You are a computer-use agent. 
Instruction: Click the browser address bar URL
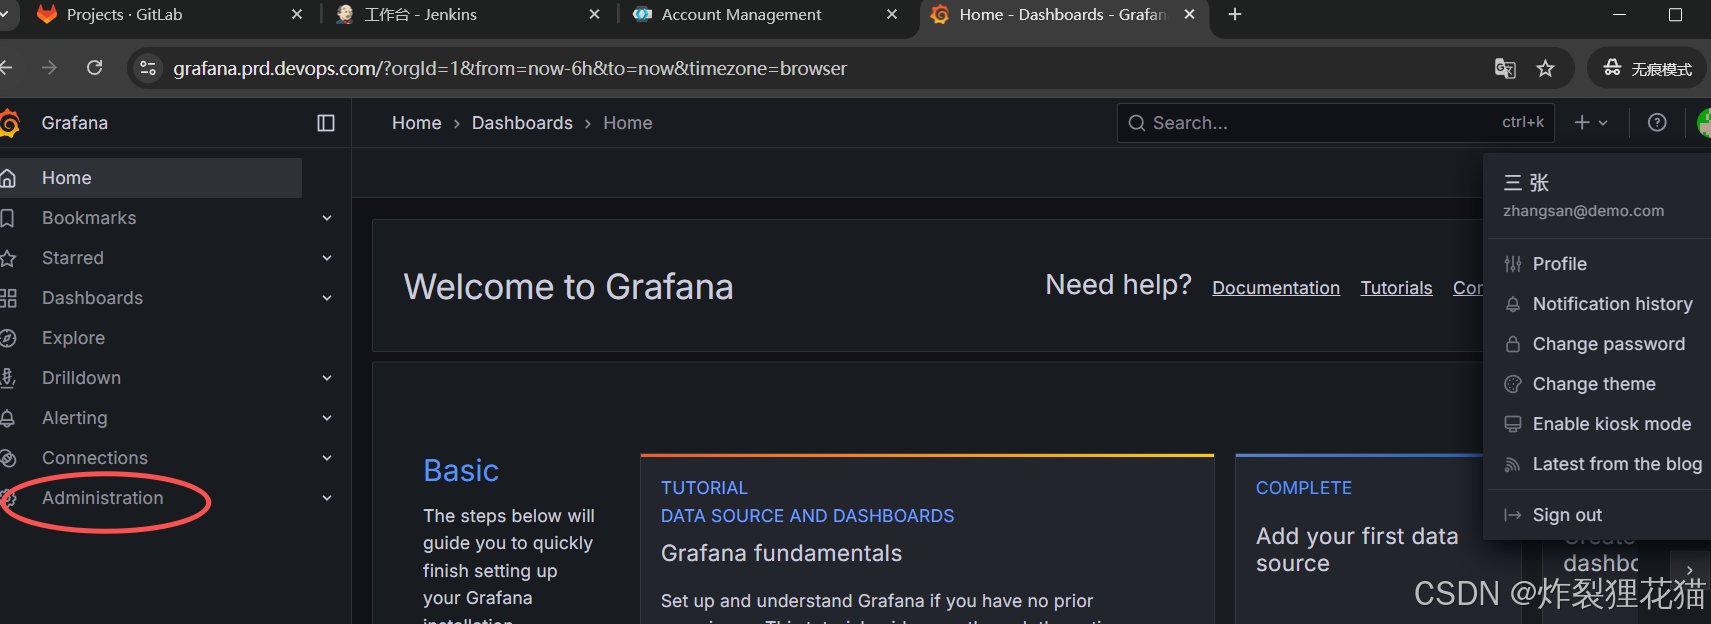point(510,68)
